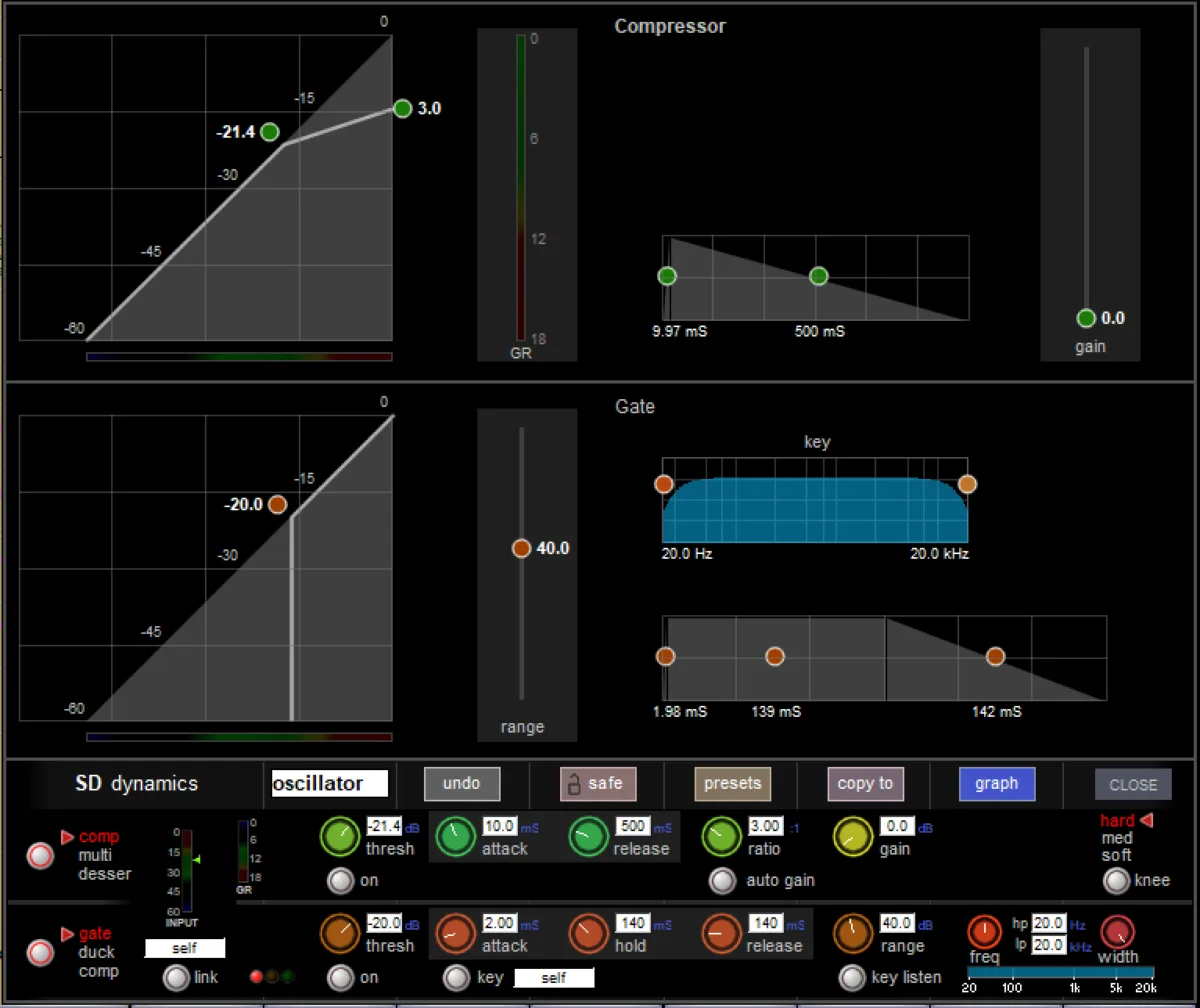
Task: Click the copy to button
Action: tap(866, 784)
